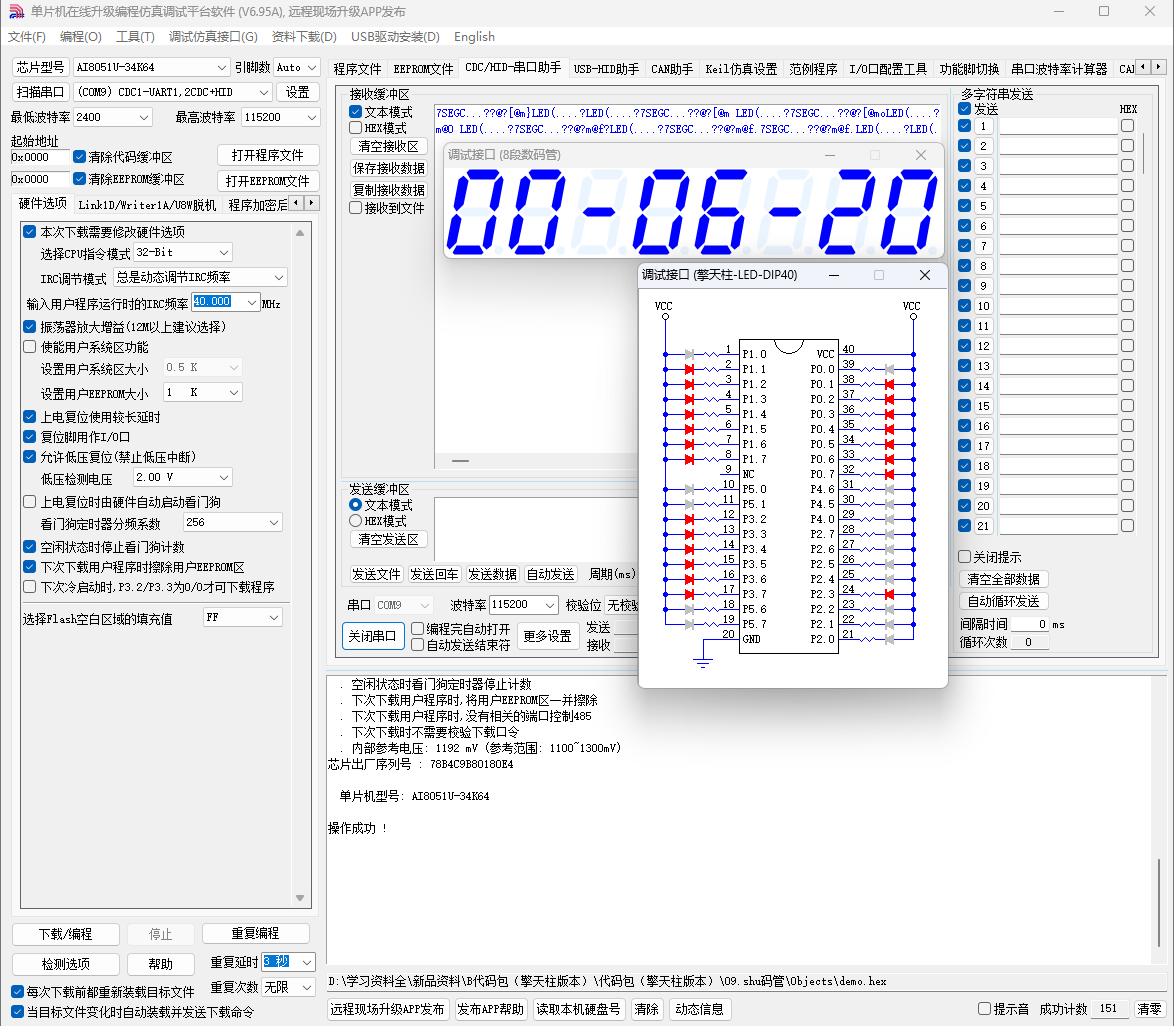1174x1026 pixels.
Task: Close the 8段数码管 debug window
Action: 921,155
